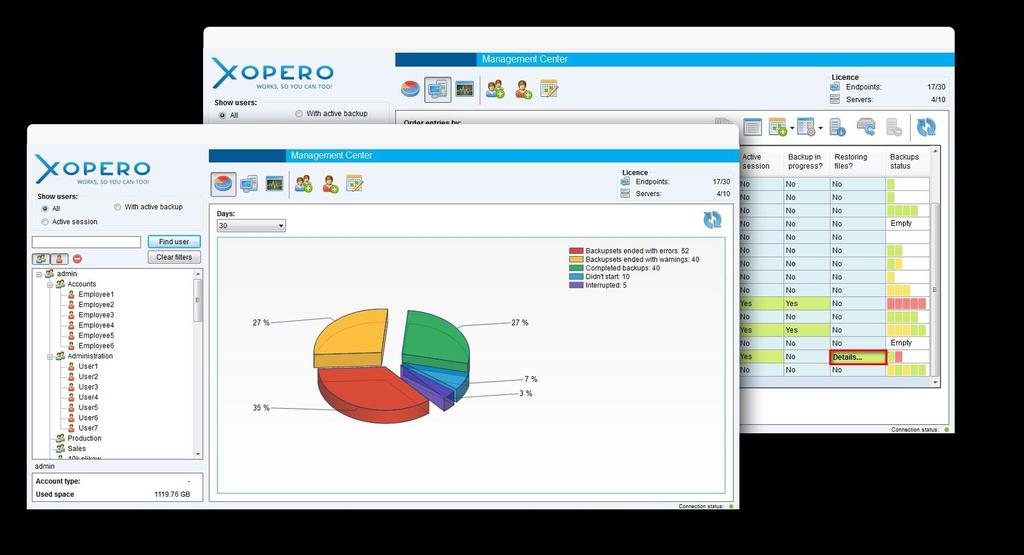Click cloud restore icon in back window
1024x555 pixels.
866,127
